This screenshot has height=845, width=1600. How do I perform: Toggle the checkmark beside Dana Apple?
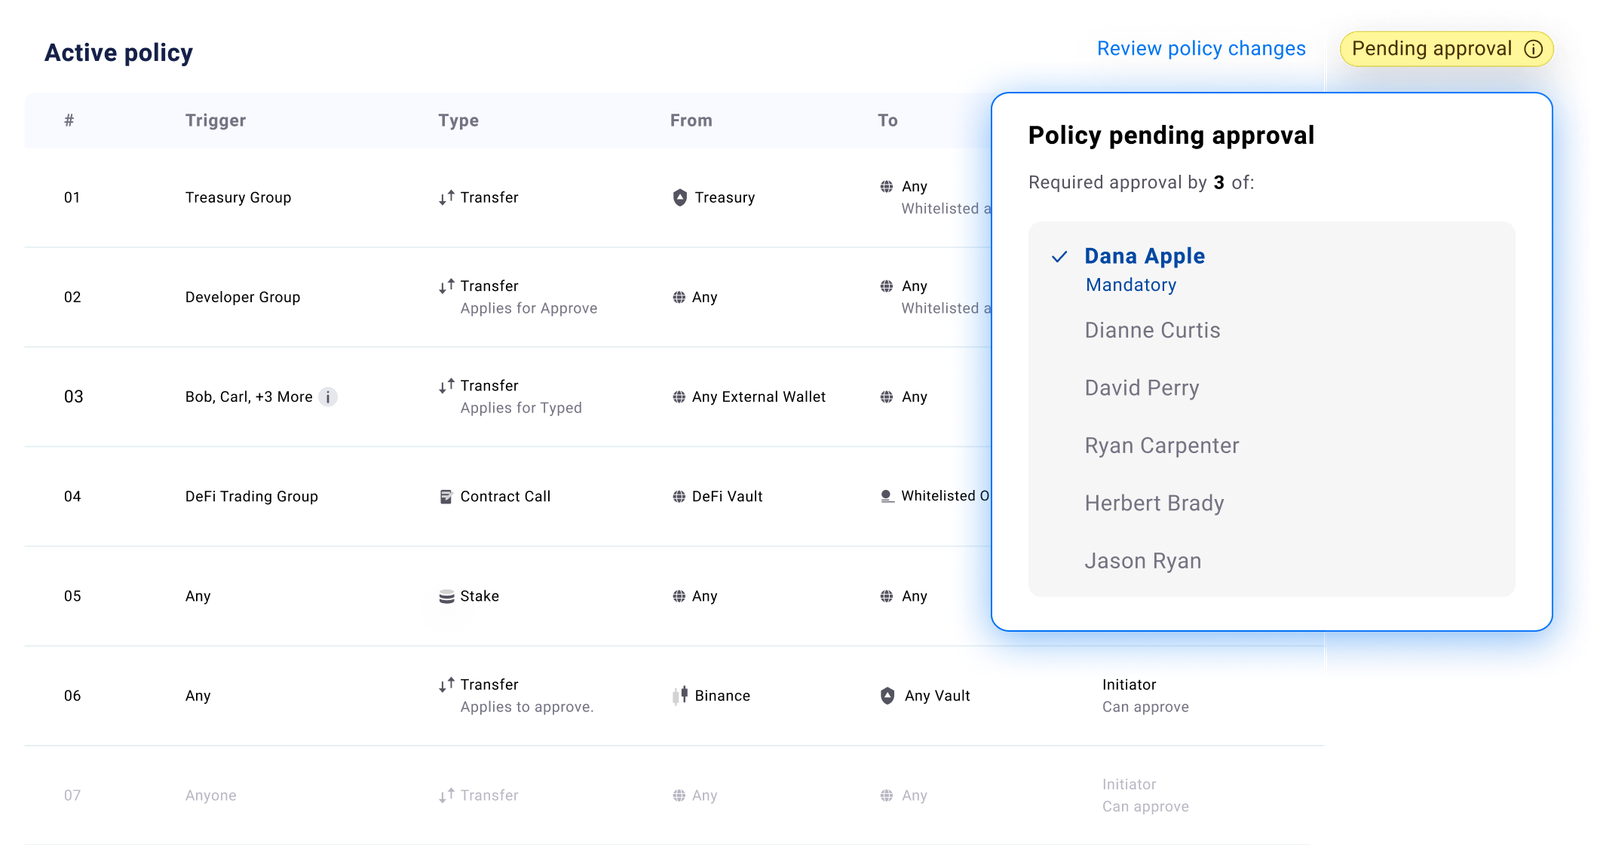pyautogui.click(x=1059, y=257)
